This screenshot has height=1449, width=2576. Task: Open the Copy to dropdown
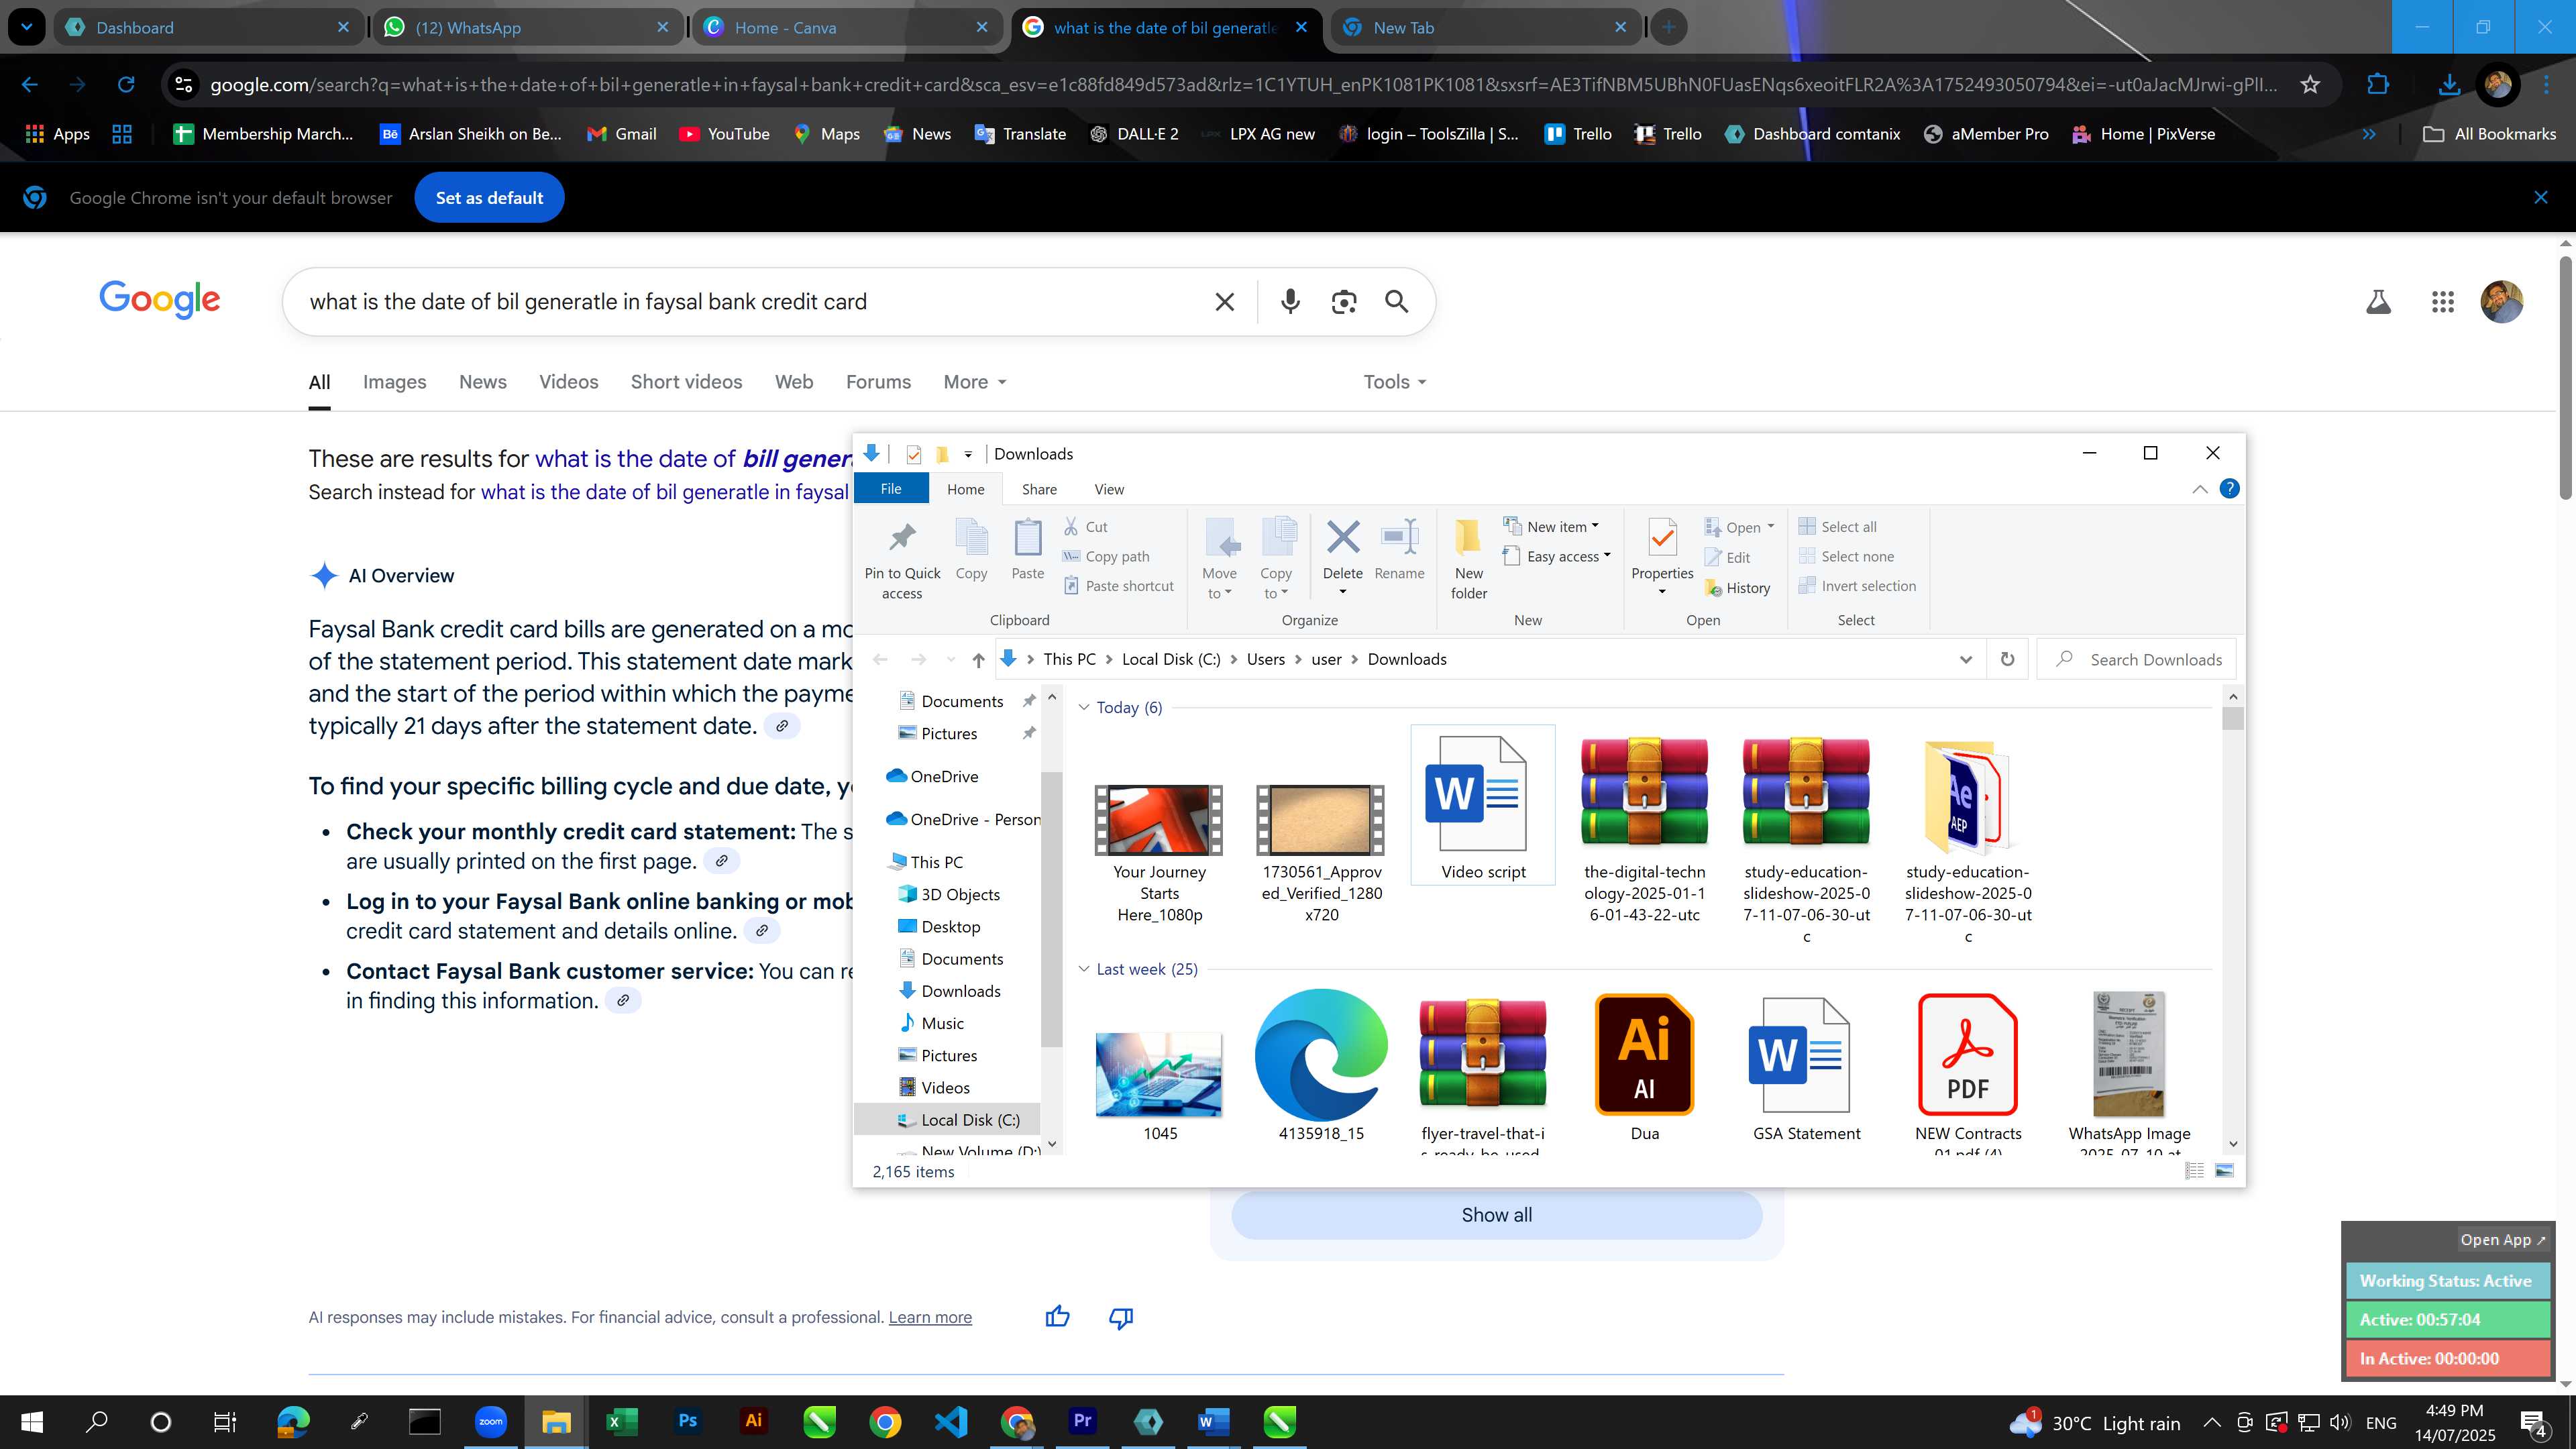1275,583
